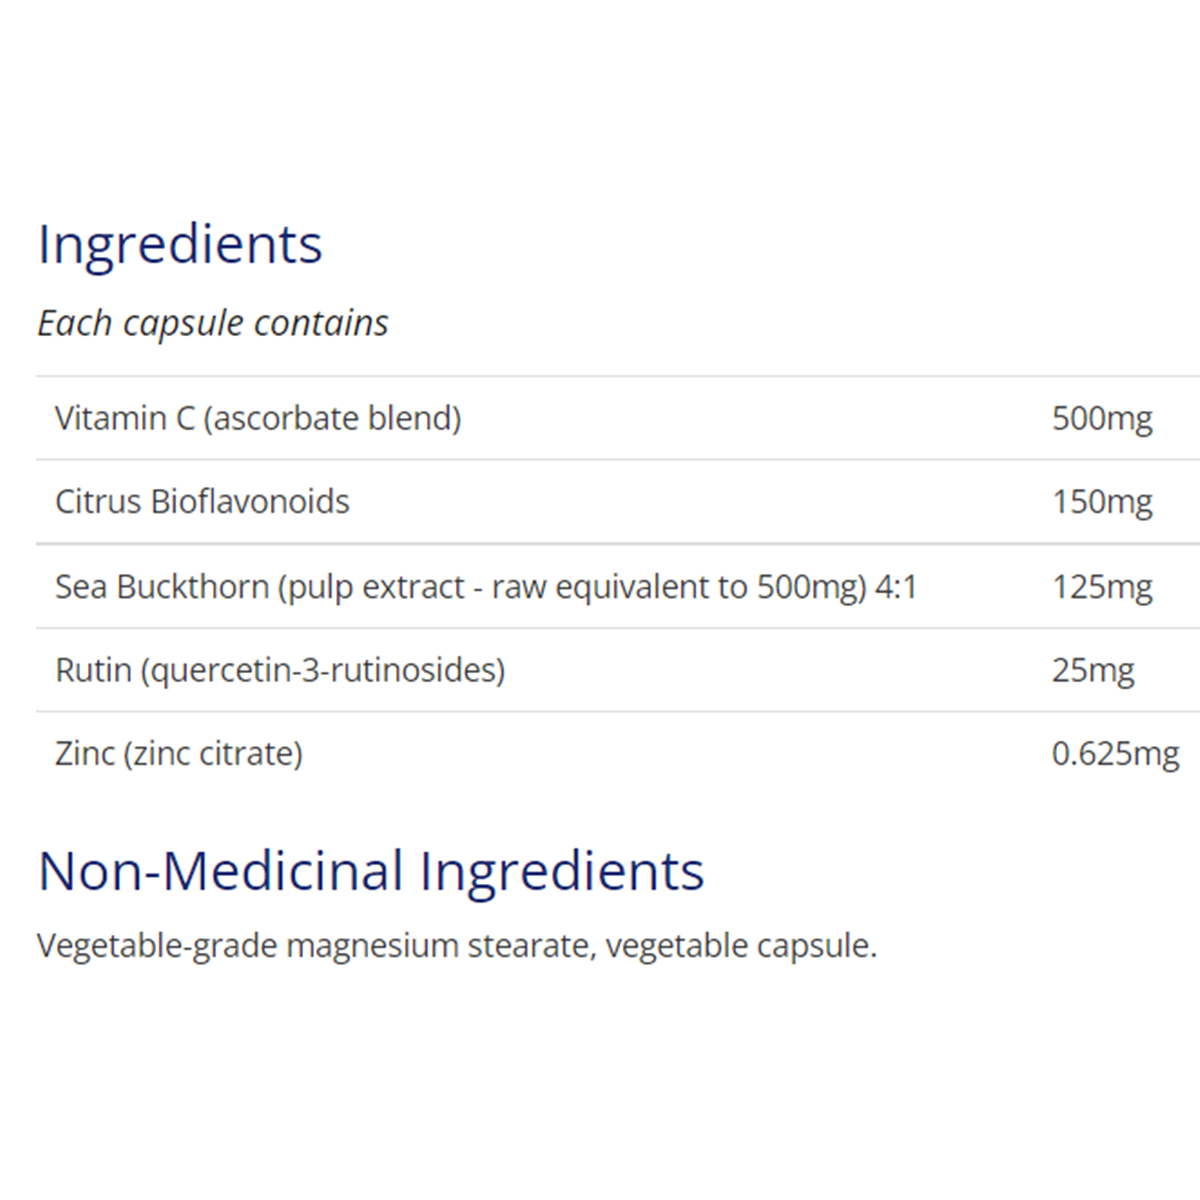
Task: Click the 150mg amount for Citrus Bioflavonoids
Action: 1102,501
